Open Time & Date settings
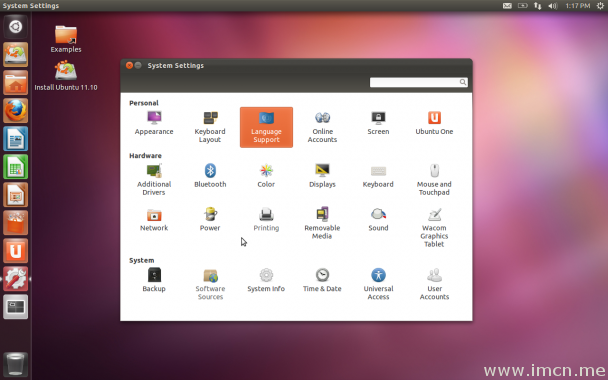 pos(322,280)
